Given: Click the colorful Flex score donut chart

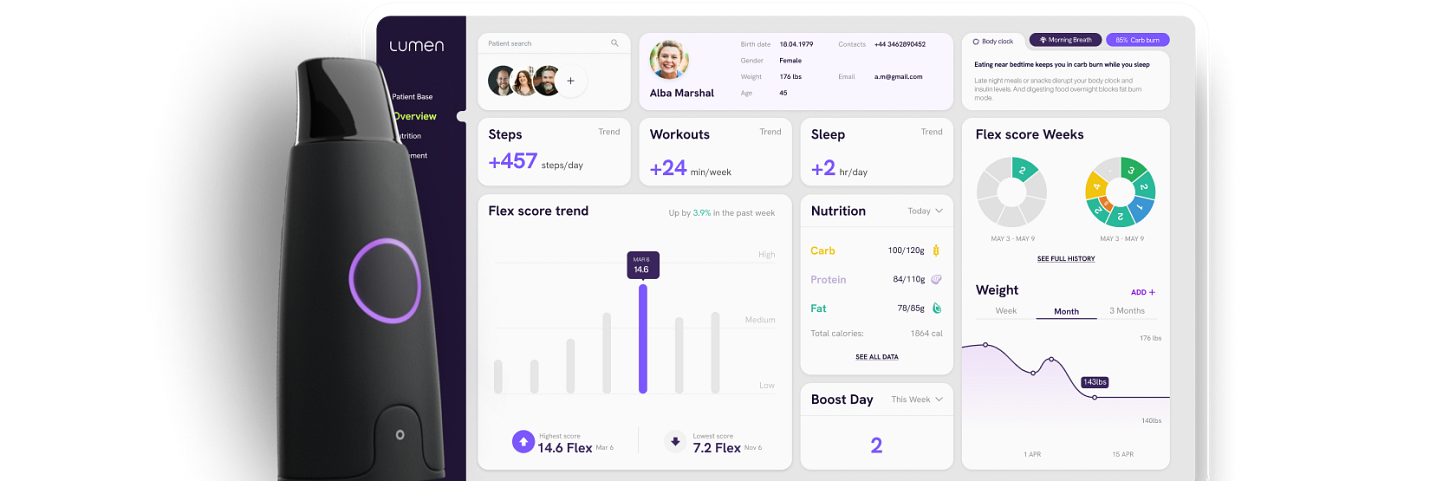Looking at the screenshot, I should coord(1120,193).
